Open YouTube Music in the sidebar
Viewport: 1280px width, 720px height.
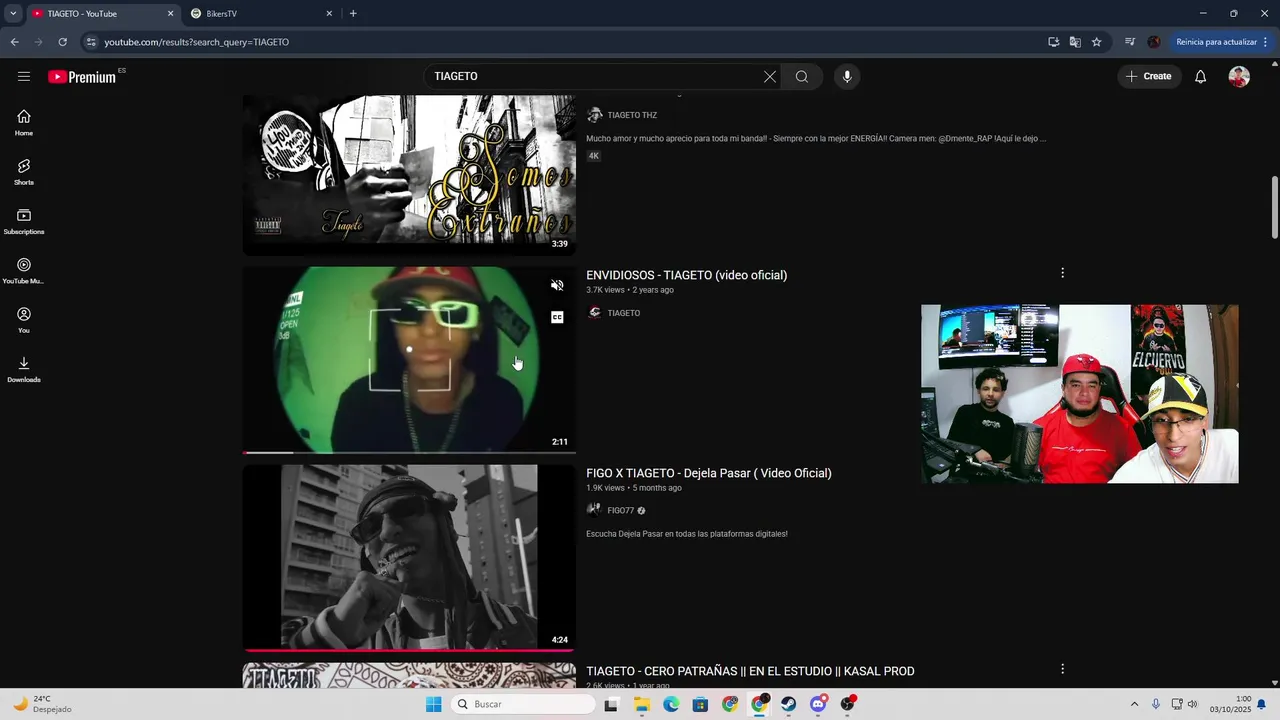24,270
